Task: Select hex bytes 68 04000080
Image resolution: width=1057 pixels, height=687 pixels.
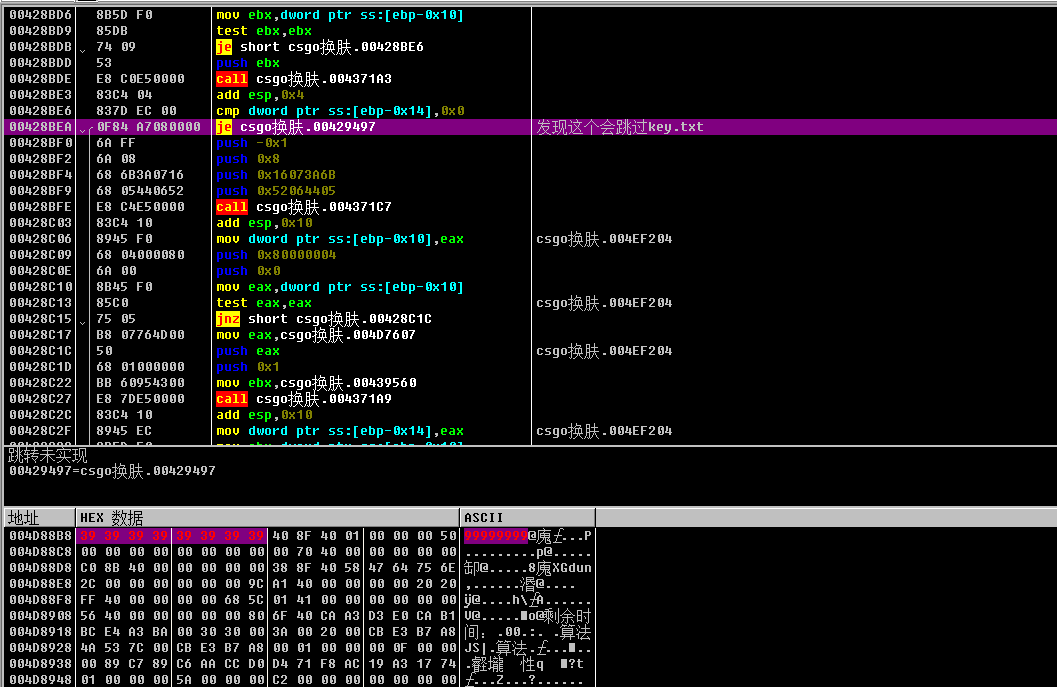Action: click(140, 255)
